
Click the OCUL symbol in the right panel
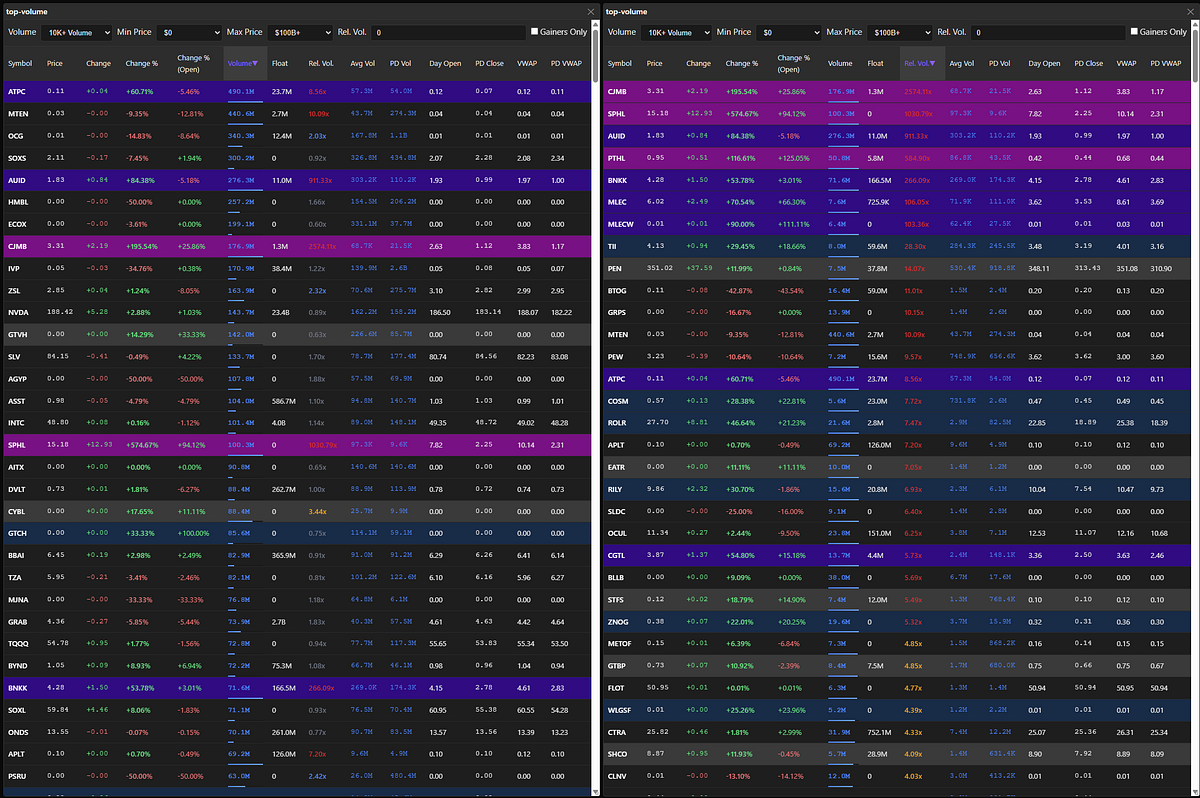click(x=617, y=533)
